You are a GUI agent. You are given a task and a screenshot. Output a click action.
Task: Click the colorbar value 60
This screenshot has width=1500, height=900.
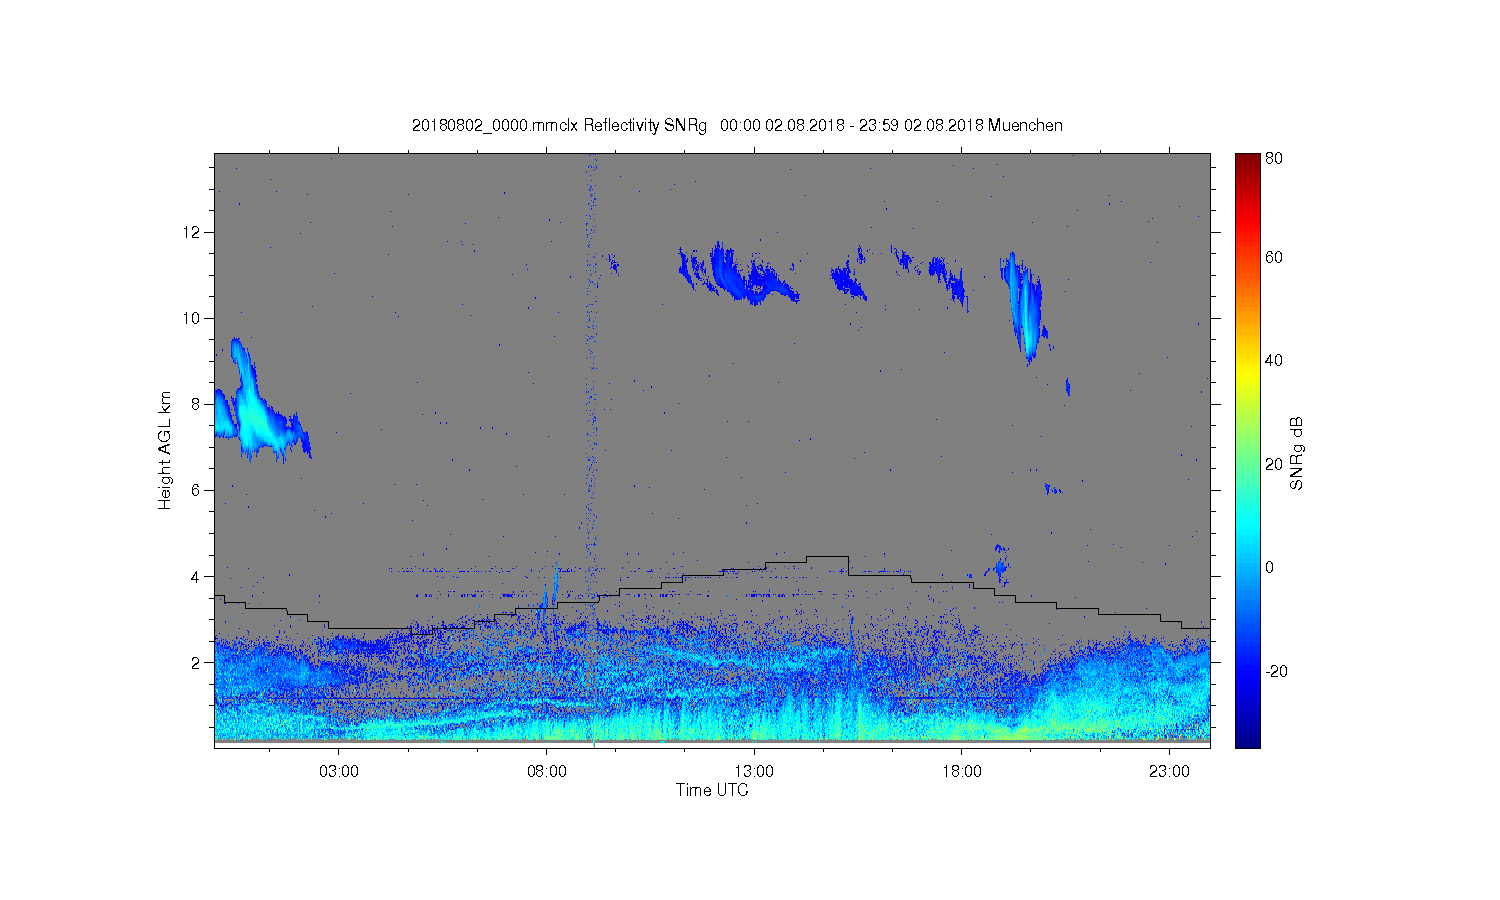click(x=1273, y=258)
